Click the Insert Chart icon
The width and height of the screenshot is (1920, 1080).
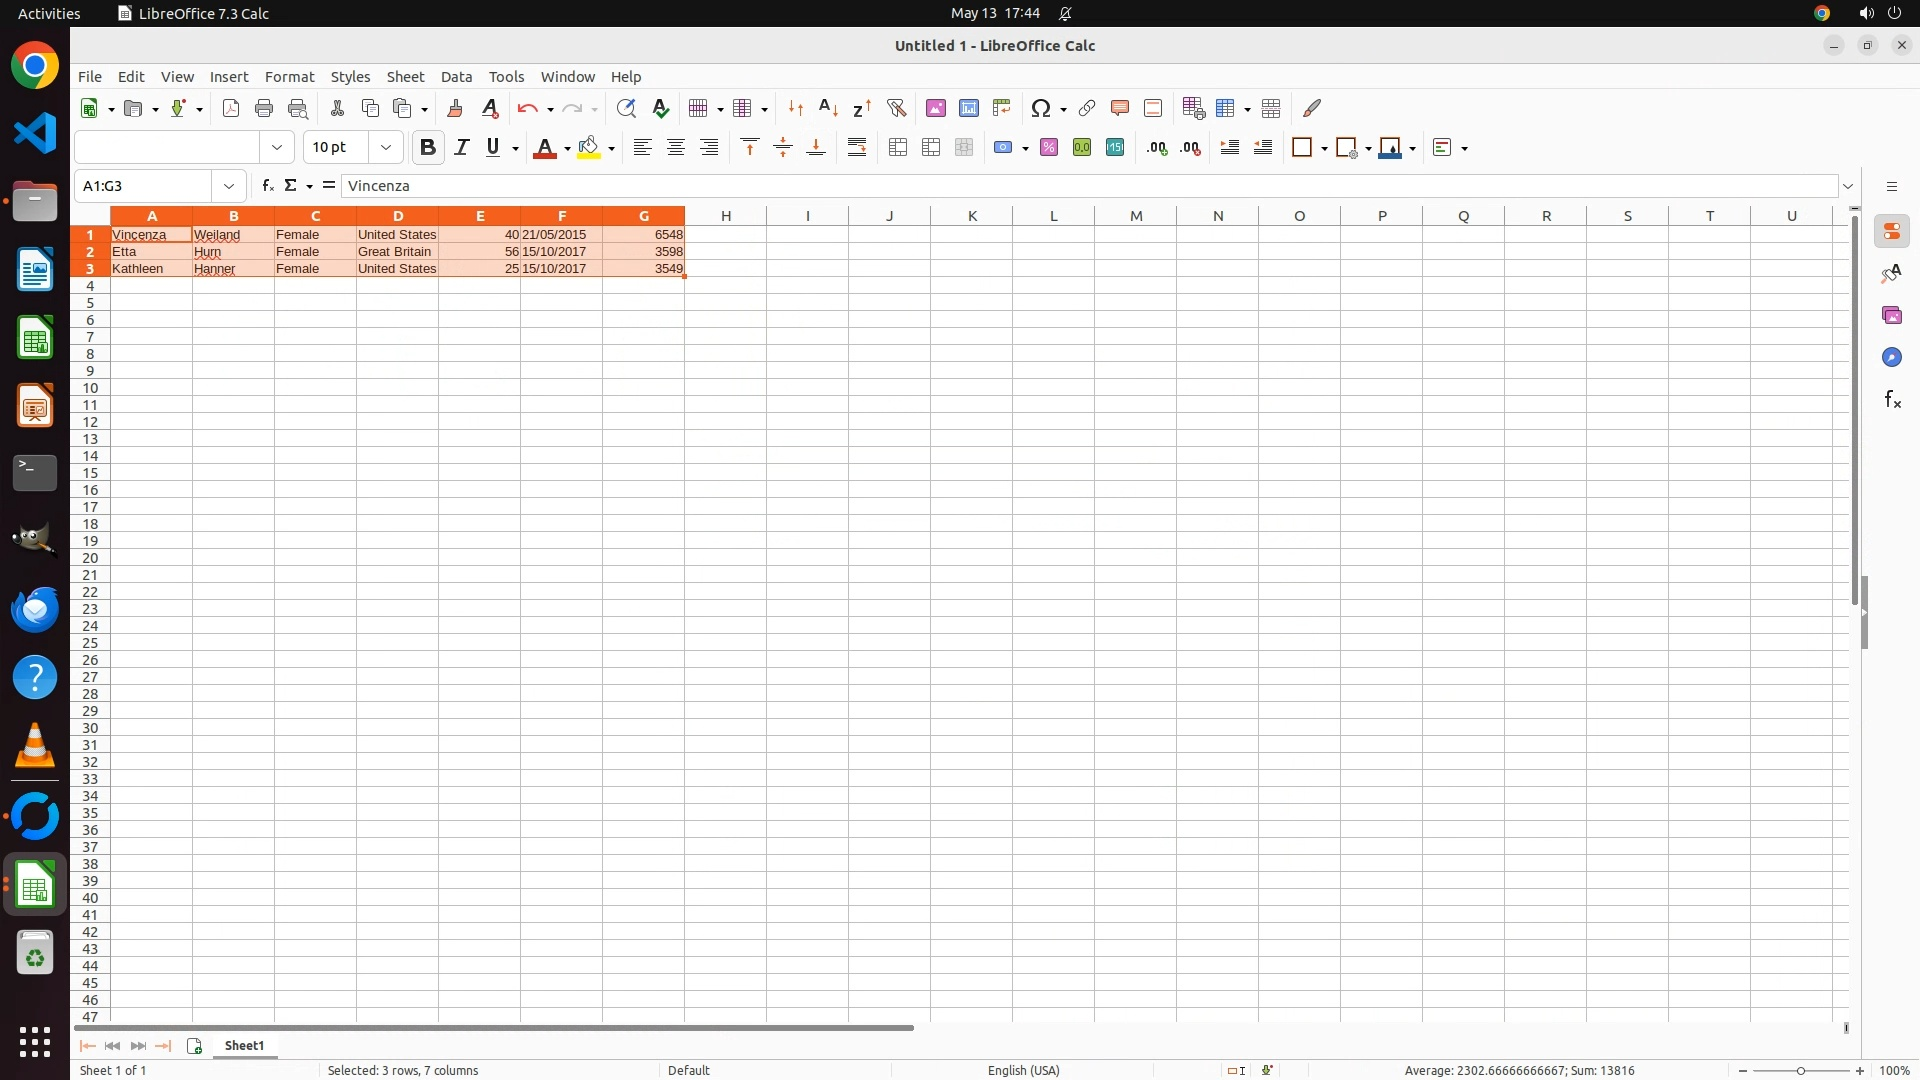point(969,108)
